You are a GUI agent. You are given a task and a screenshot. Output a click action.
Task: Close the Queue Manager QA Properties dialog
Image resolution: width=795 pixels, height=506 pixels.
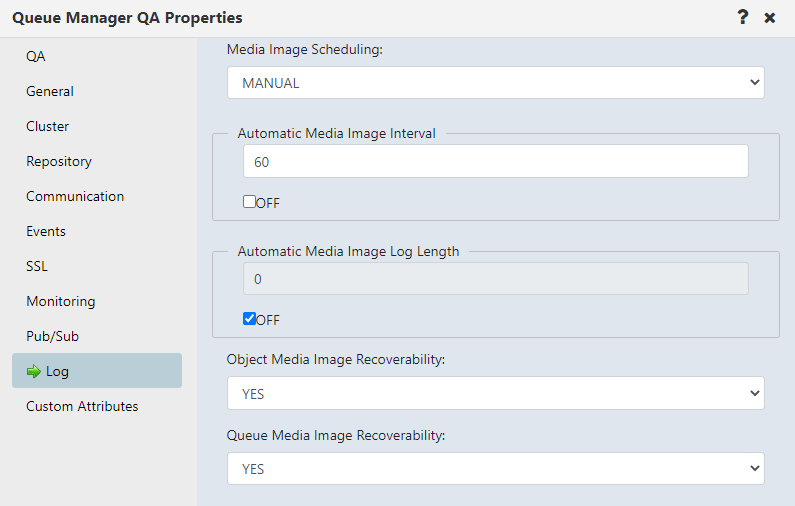[x=770, y=18]
